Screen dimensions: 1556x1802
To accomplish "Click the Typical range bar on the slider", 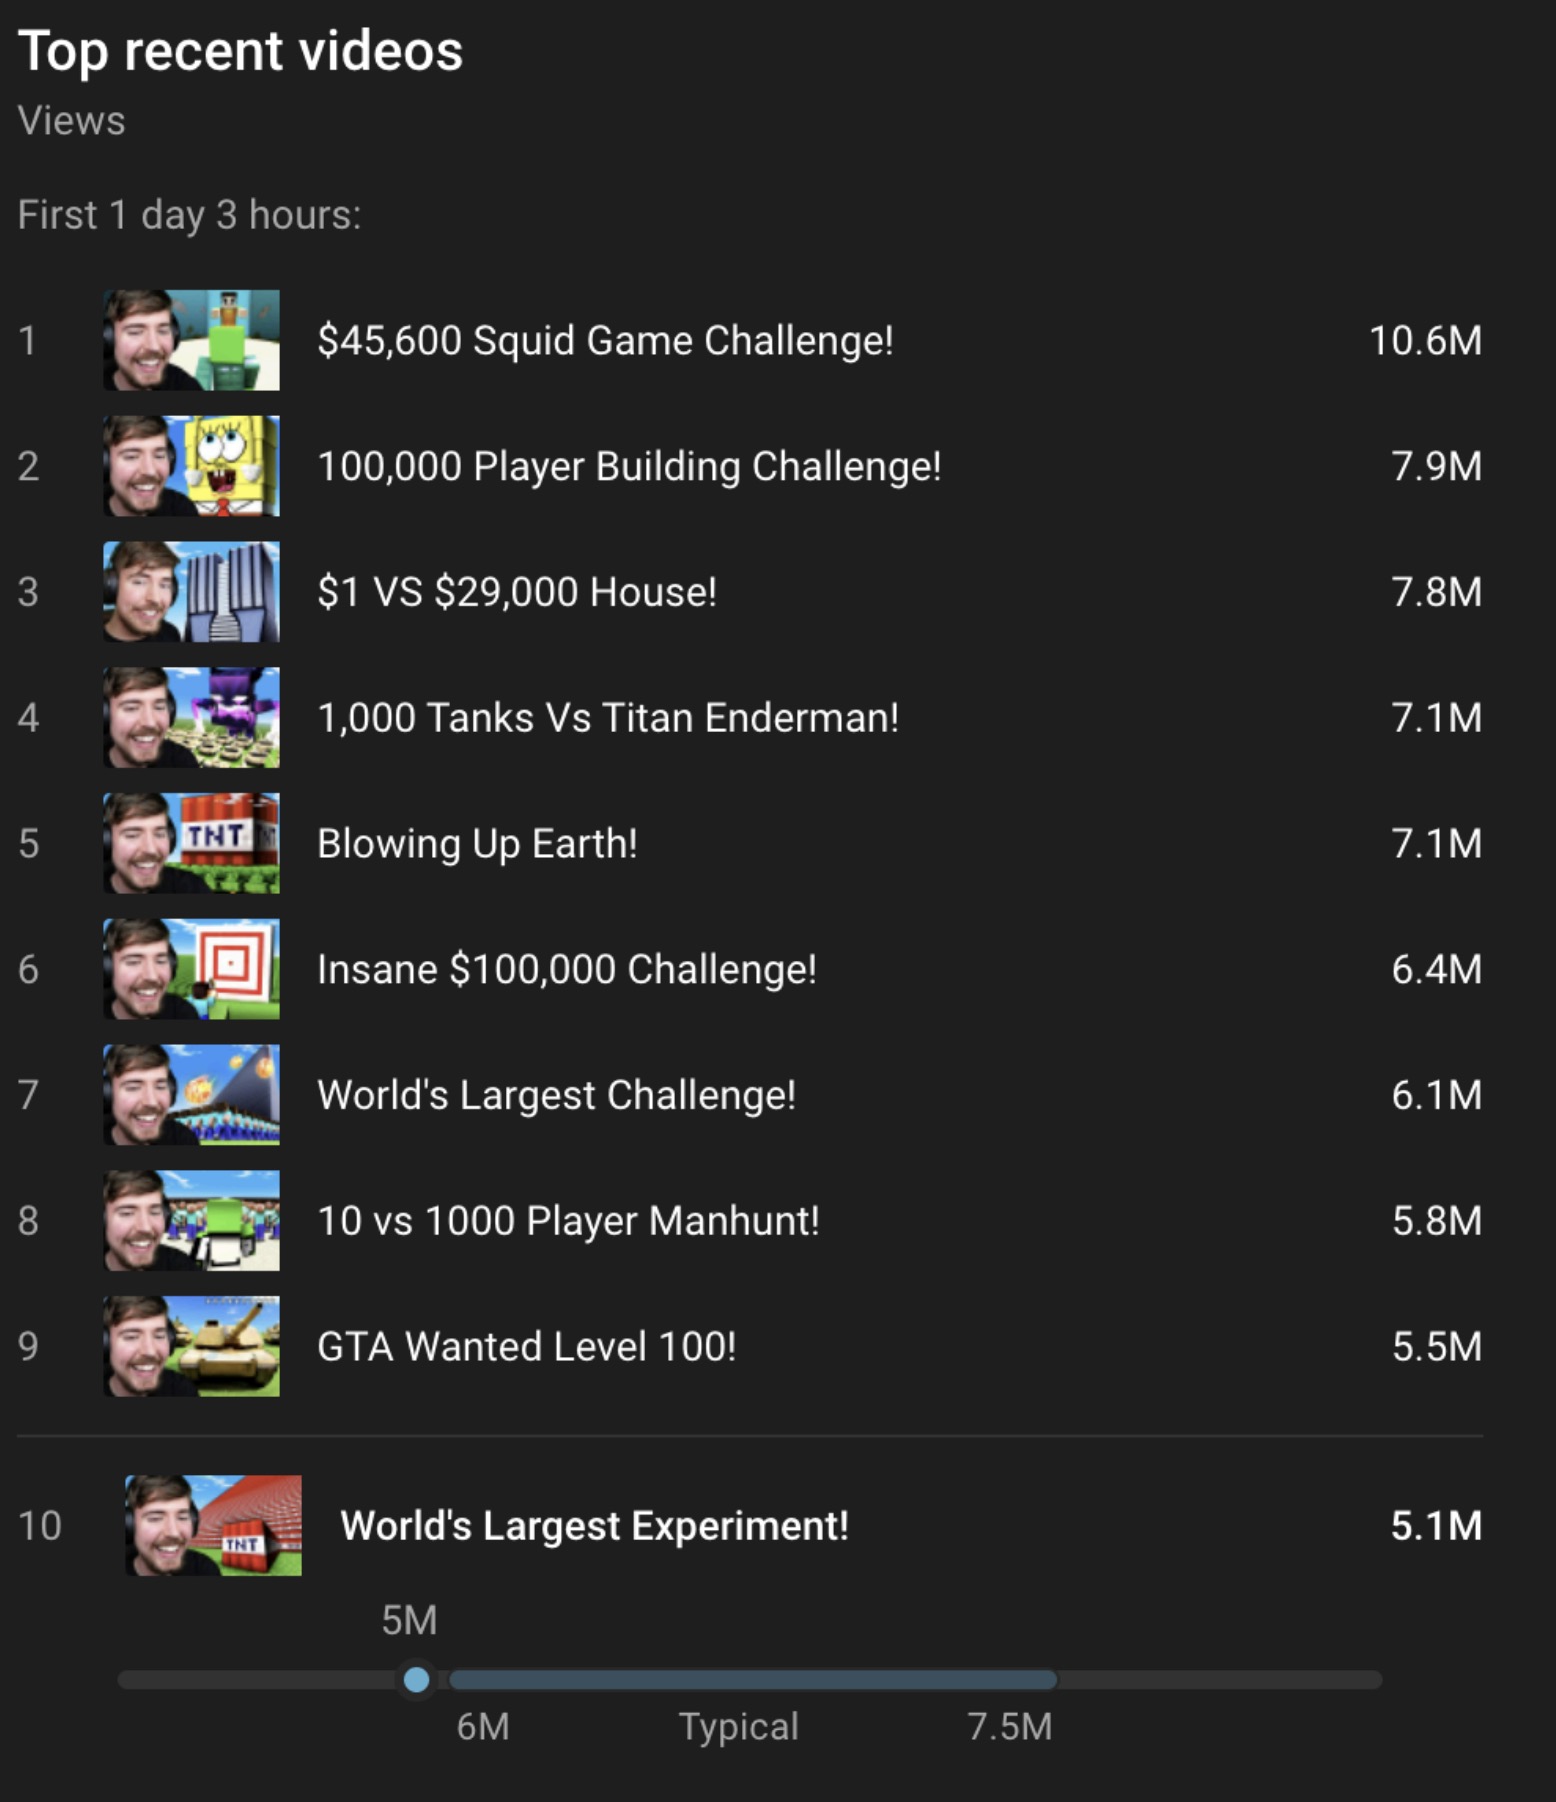I will click(x=753, y=1680).
